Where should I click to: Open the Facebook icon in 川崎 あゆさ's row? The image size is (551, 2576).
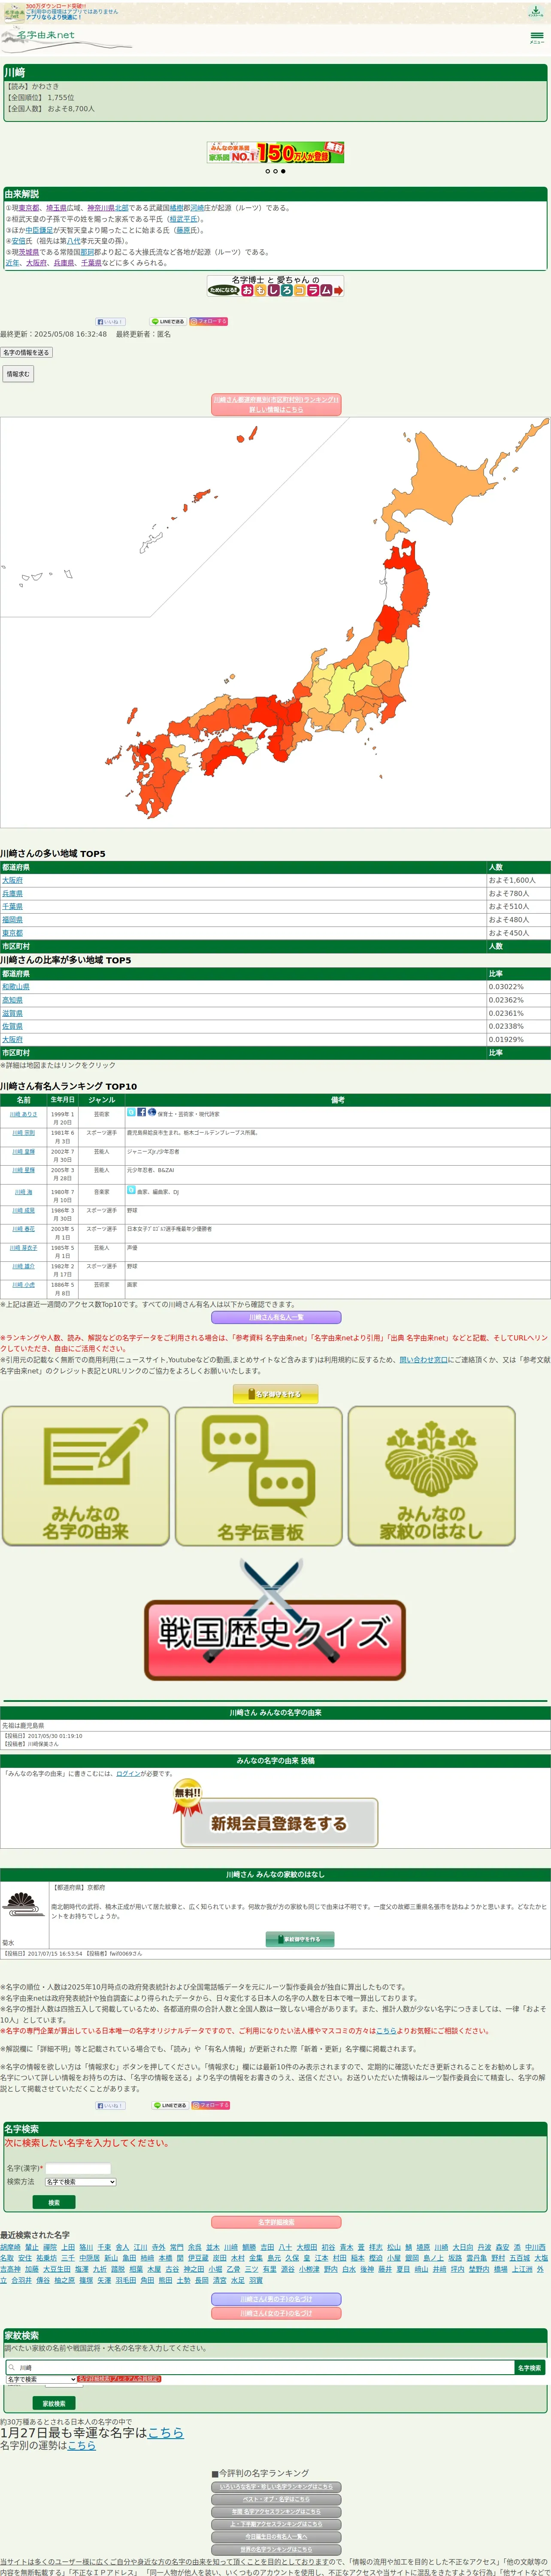point(141,1112)
